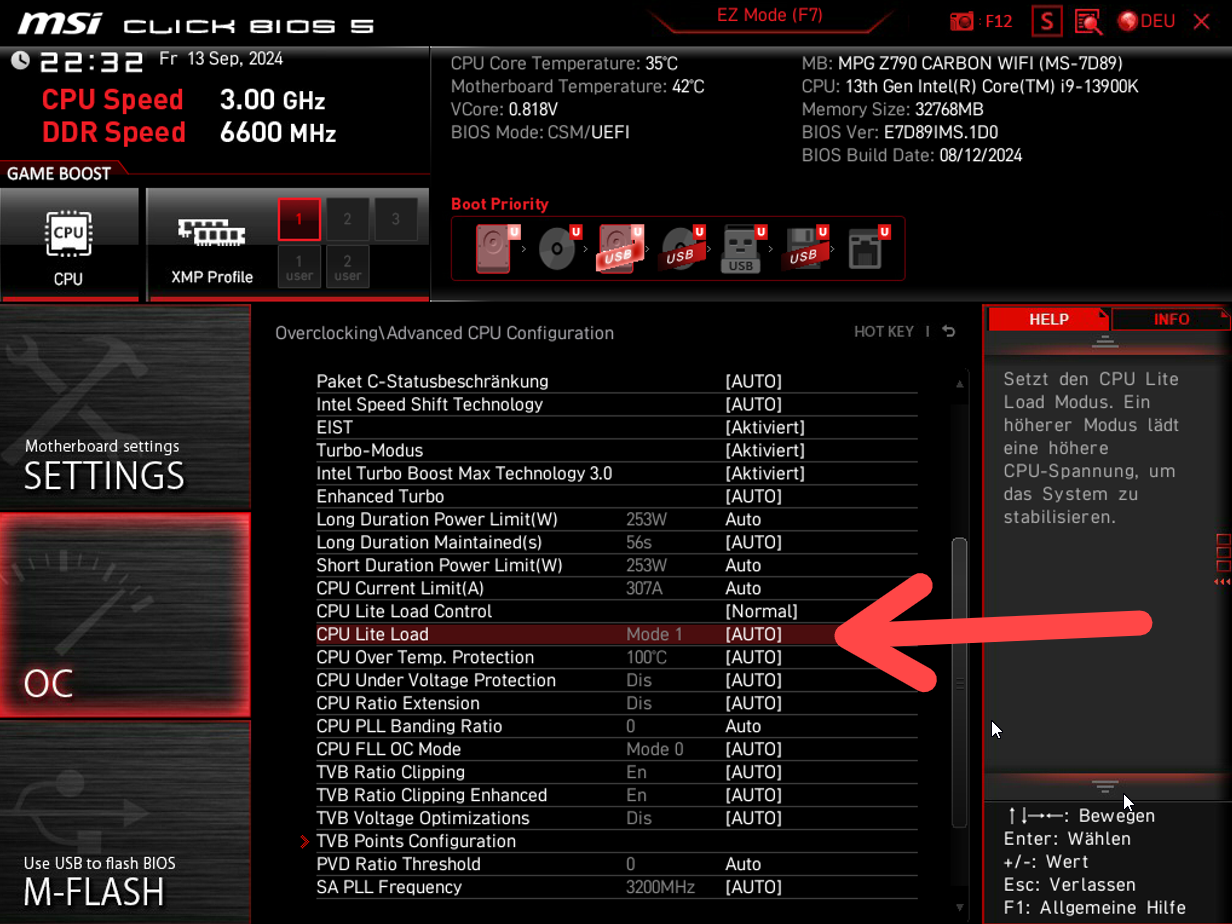Viewport: 1232px width, 924px height.
Task: Select the CPU Lite Load row label
Action: (x=372, y=634)
